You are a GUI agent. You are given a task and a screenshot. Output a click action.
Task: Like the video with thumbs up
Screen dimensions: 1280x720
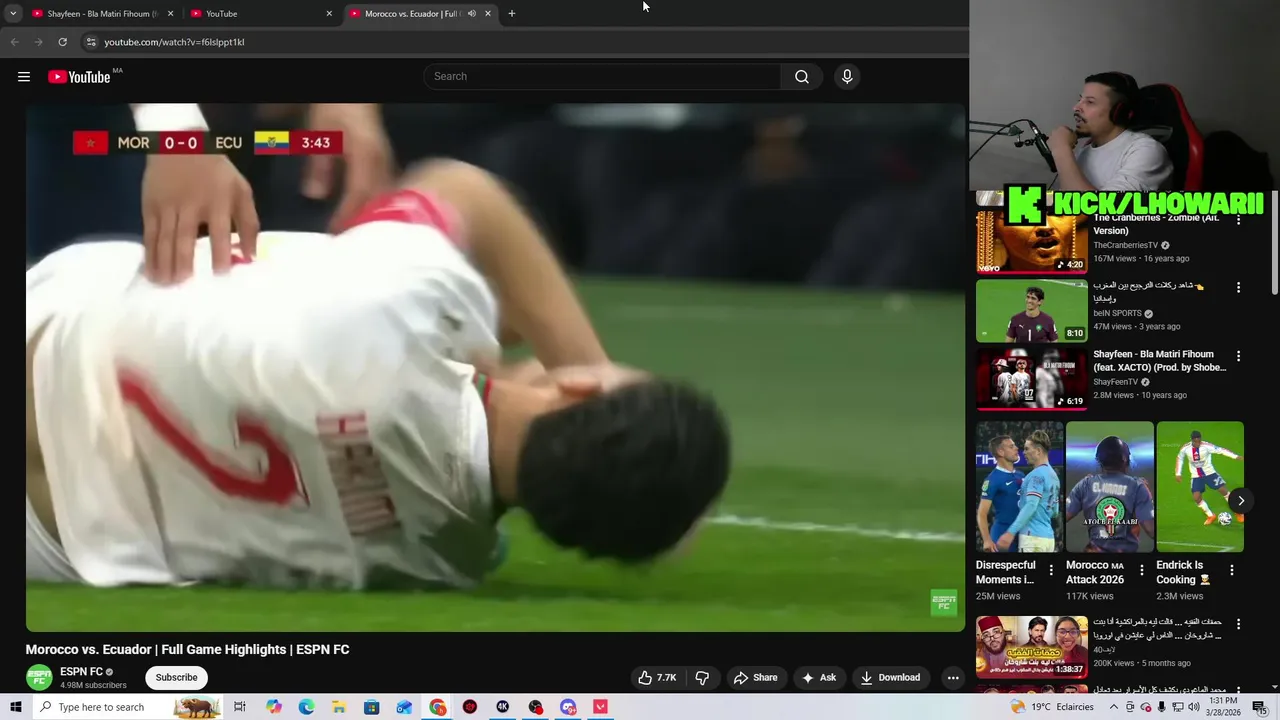coord(657,678)
